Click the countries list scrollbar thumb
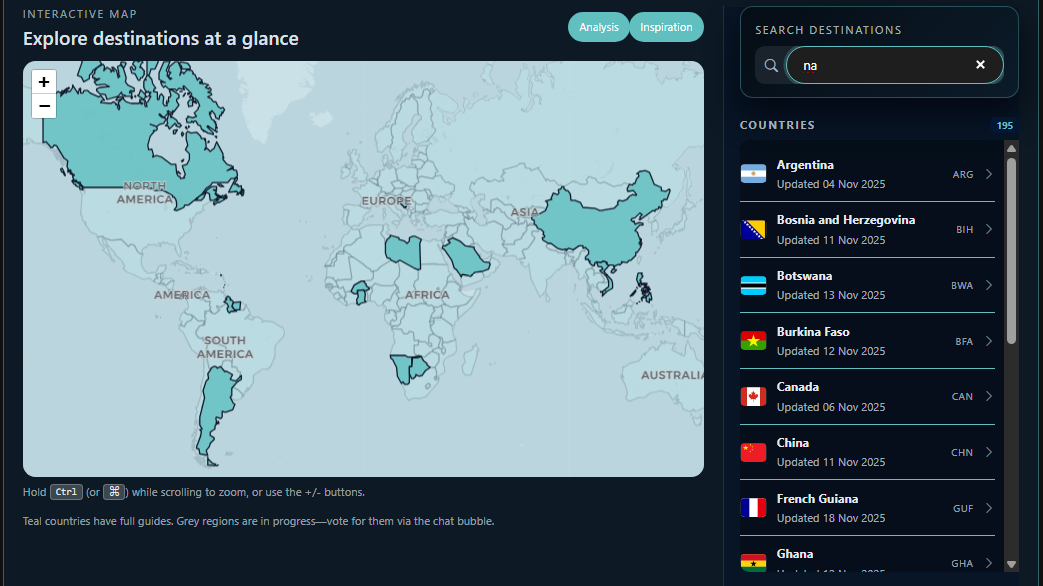Screen dimensions: 1043x586 coord(1011,250)
